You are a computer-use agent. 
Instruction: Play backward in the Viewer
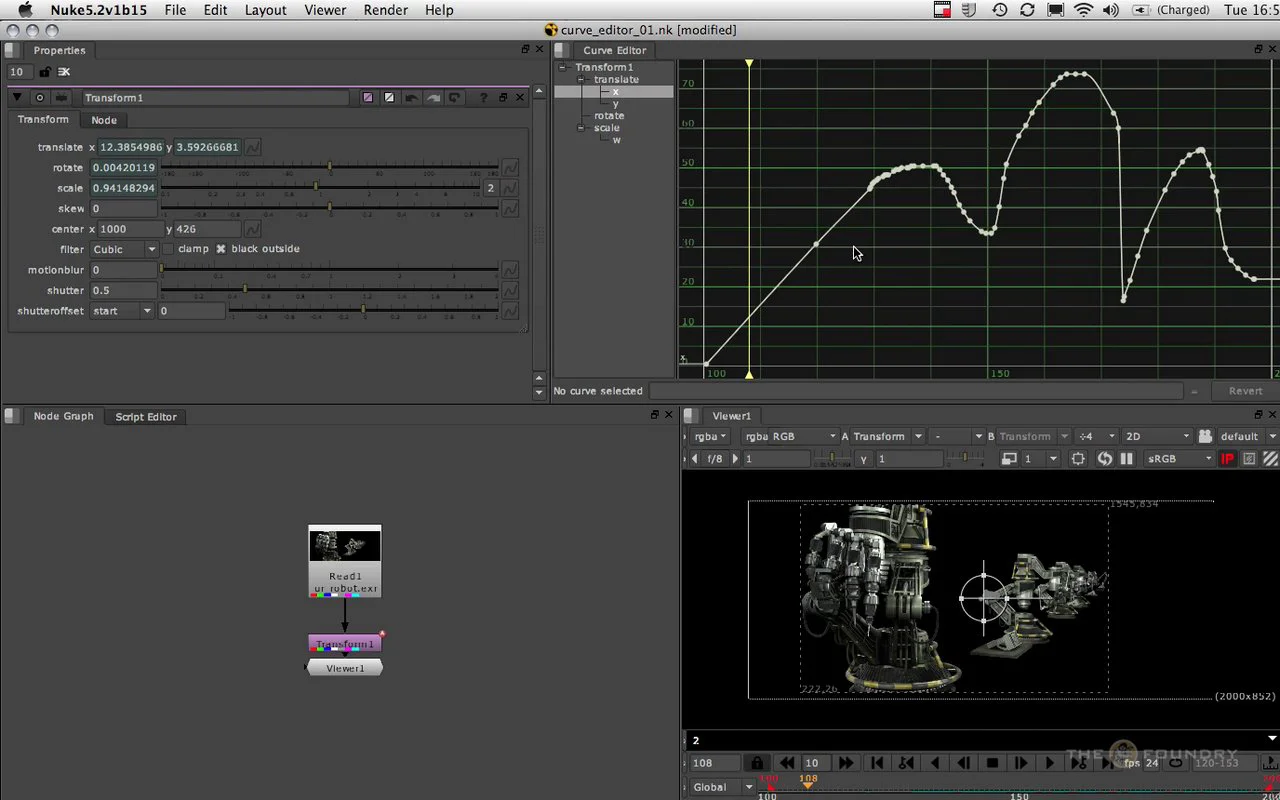click(x=934, y=763)
